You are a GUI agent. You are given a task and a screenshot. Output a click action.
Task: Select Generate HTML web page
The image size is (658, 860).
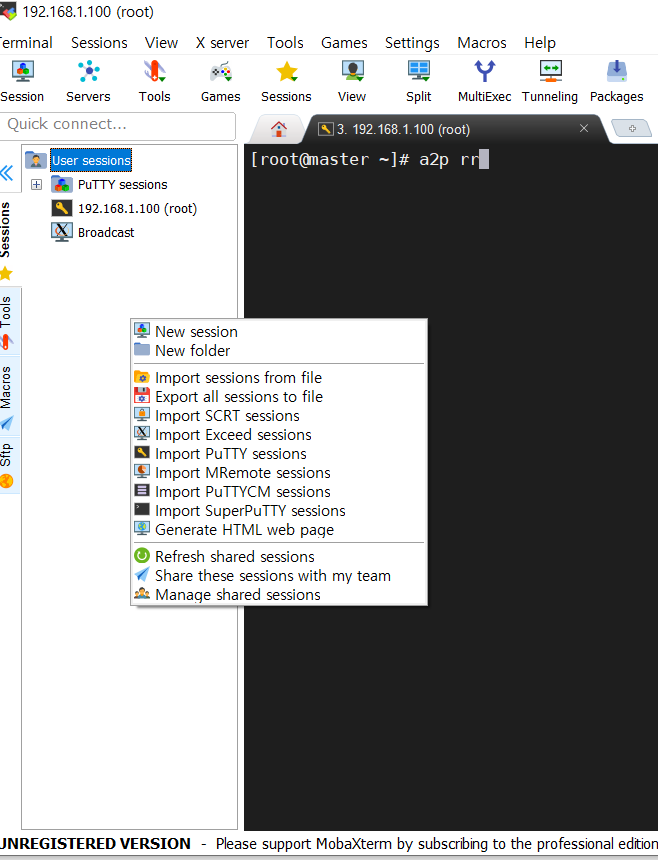pyautogui.click(x=279, y=530)
